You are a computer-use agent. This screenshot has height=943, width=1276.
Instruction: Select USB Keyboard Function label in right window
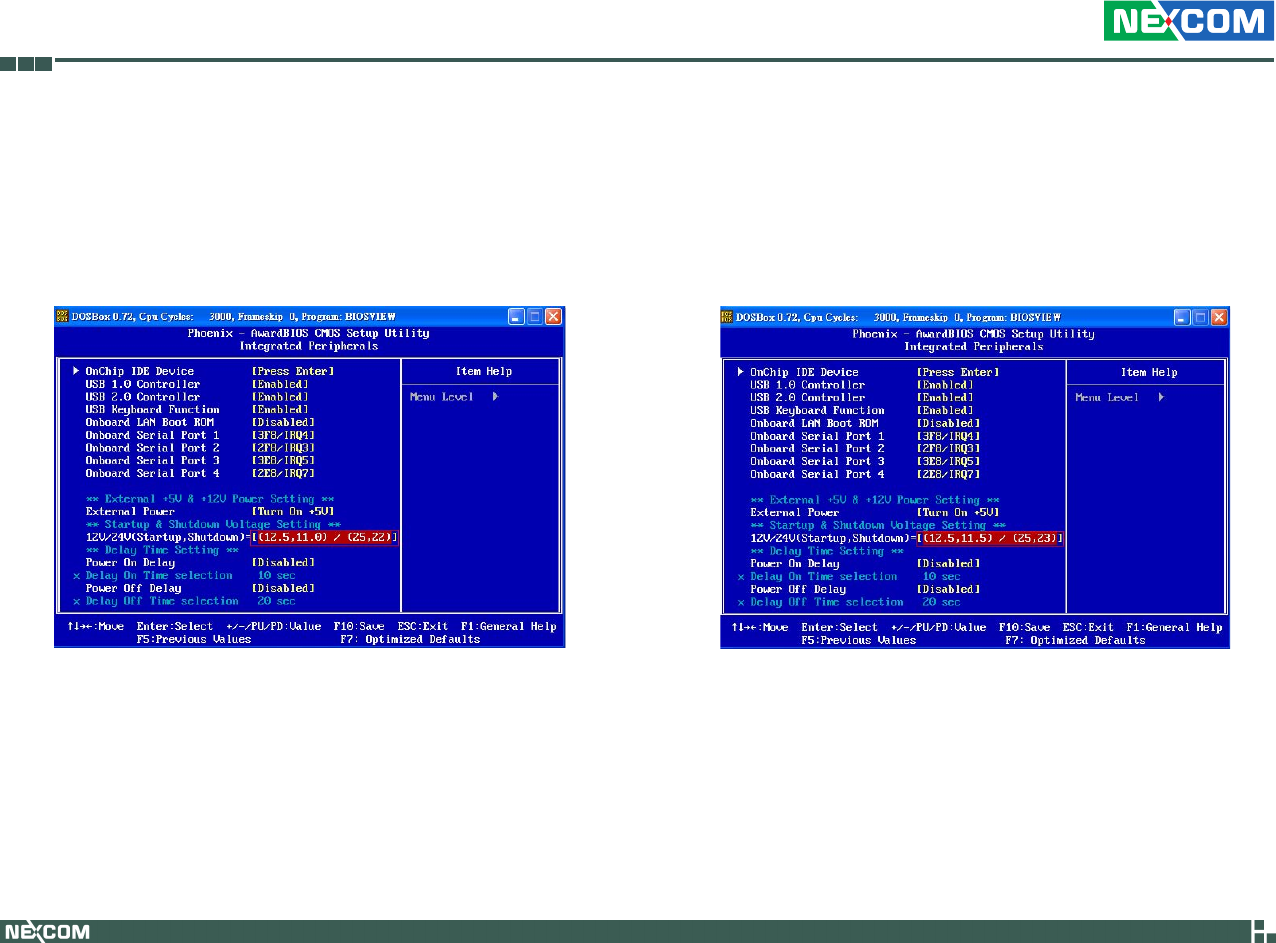[x=817, y=411]
